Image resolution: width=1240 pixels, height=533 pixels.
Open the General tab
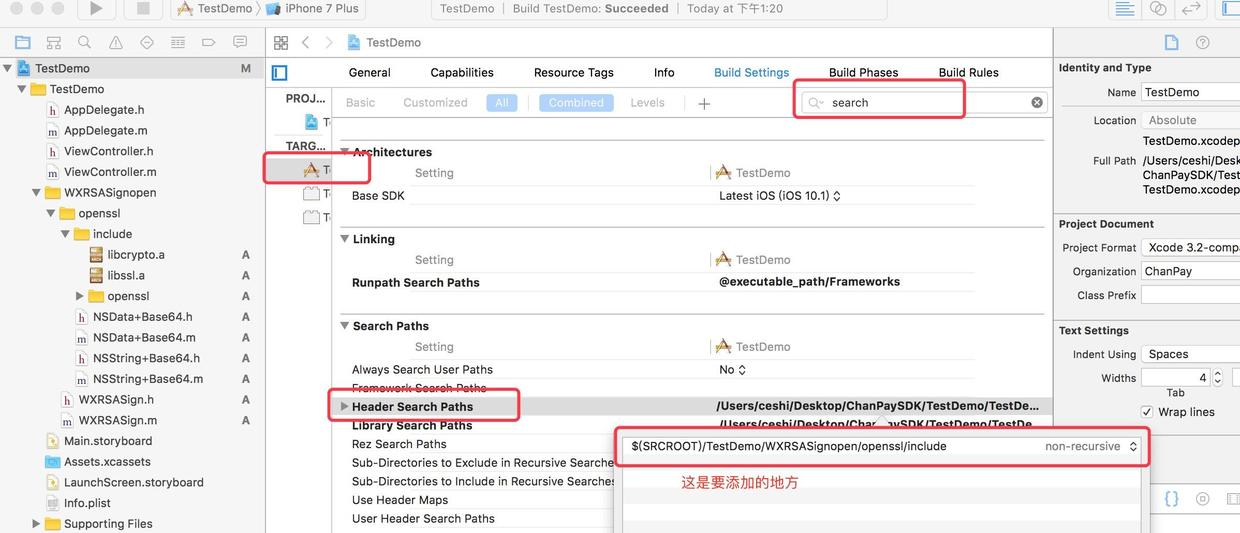[x=369, y=73]
